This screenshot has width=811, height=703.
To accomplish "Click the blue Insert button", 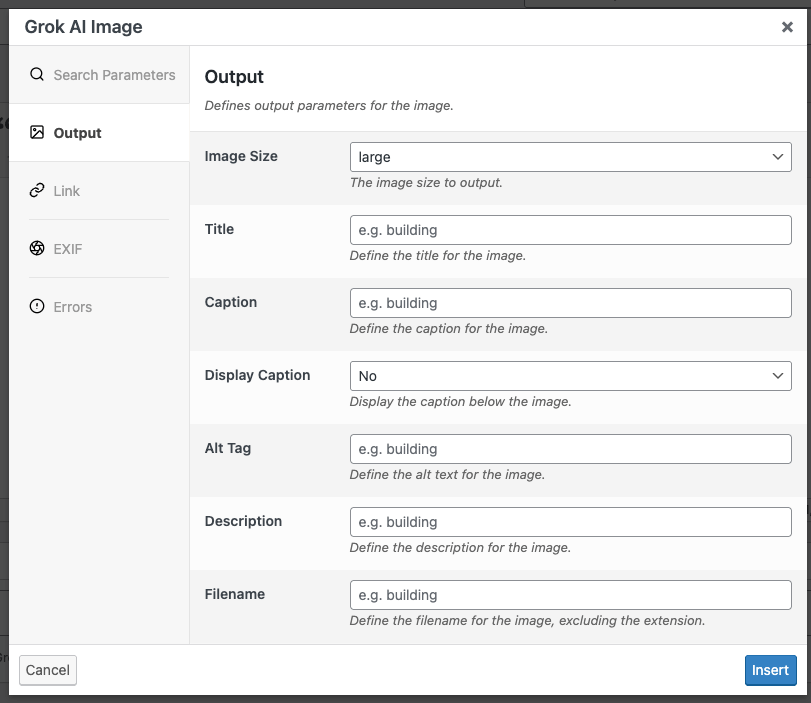I will [770, 670].
